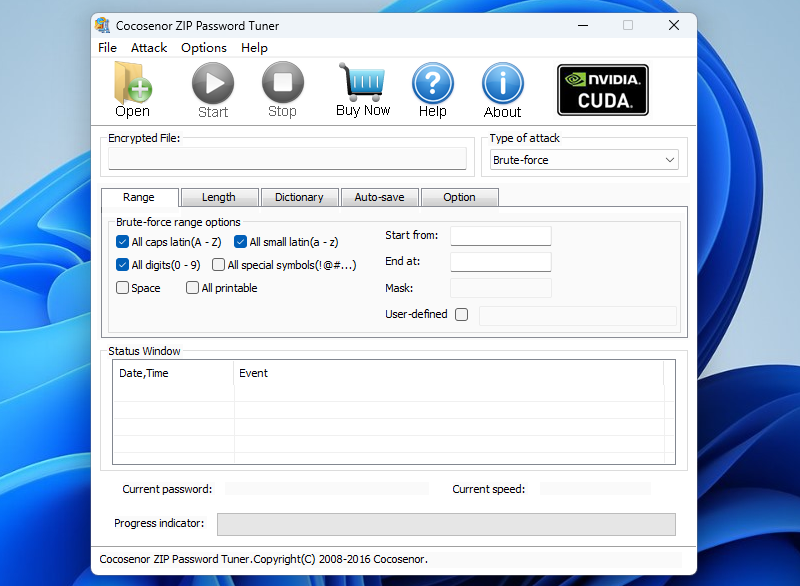The height and width of the screenshot is (586, 800).
Task: Click the Help question mark icon
Action: point(433,83)
